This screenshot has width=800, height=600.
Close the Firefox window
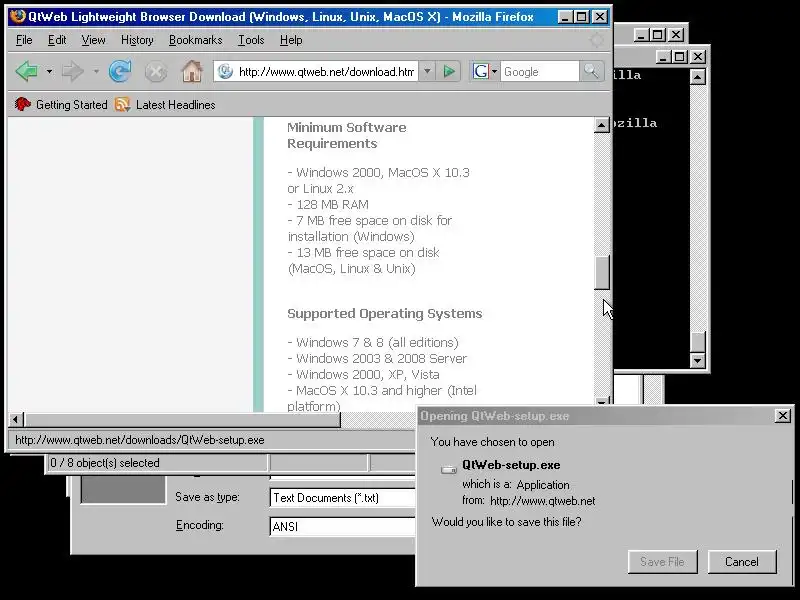pos(600,17)
